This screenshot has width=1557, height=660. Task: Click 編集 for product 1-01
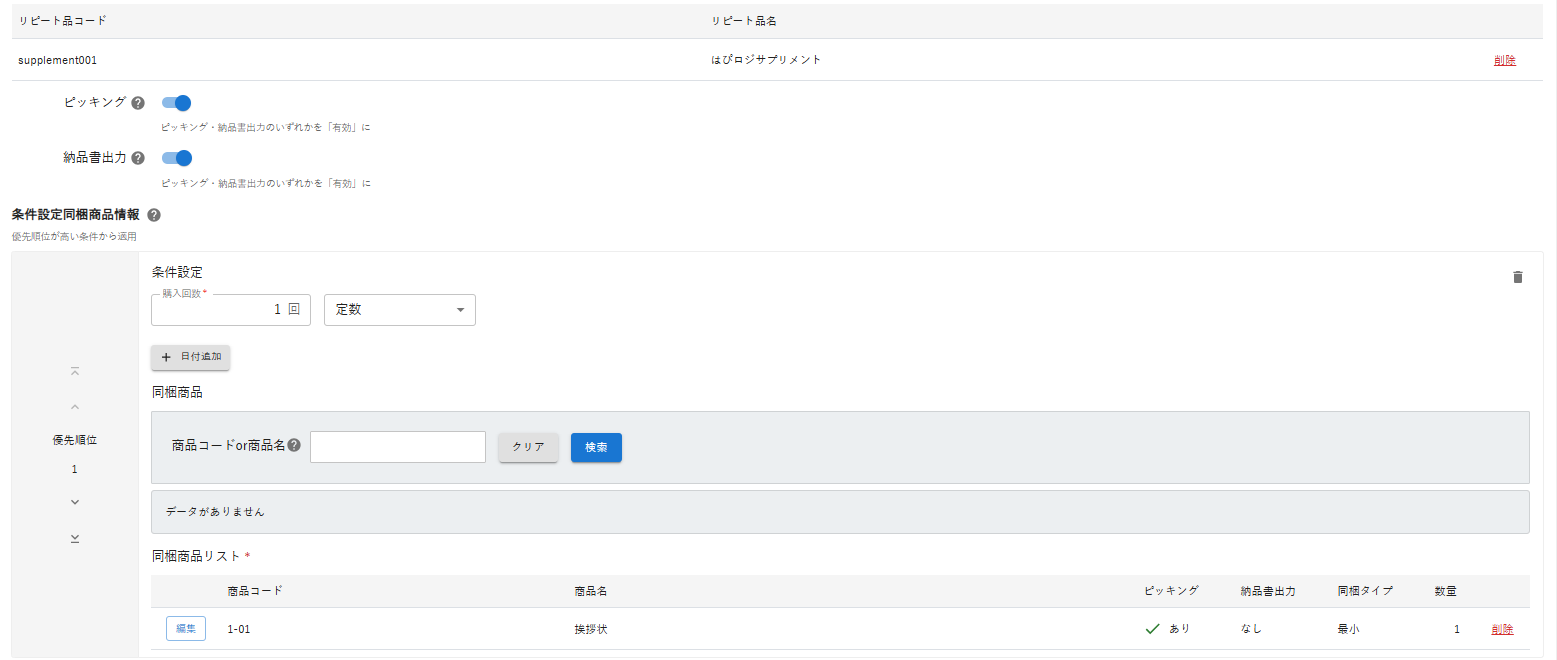click(186, 629)
